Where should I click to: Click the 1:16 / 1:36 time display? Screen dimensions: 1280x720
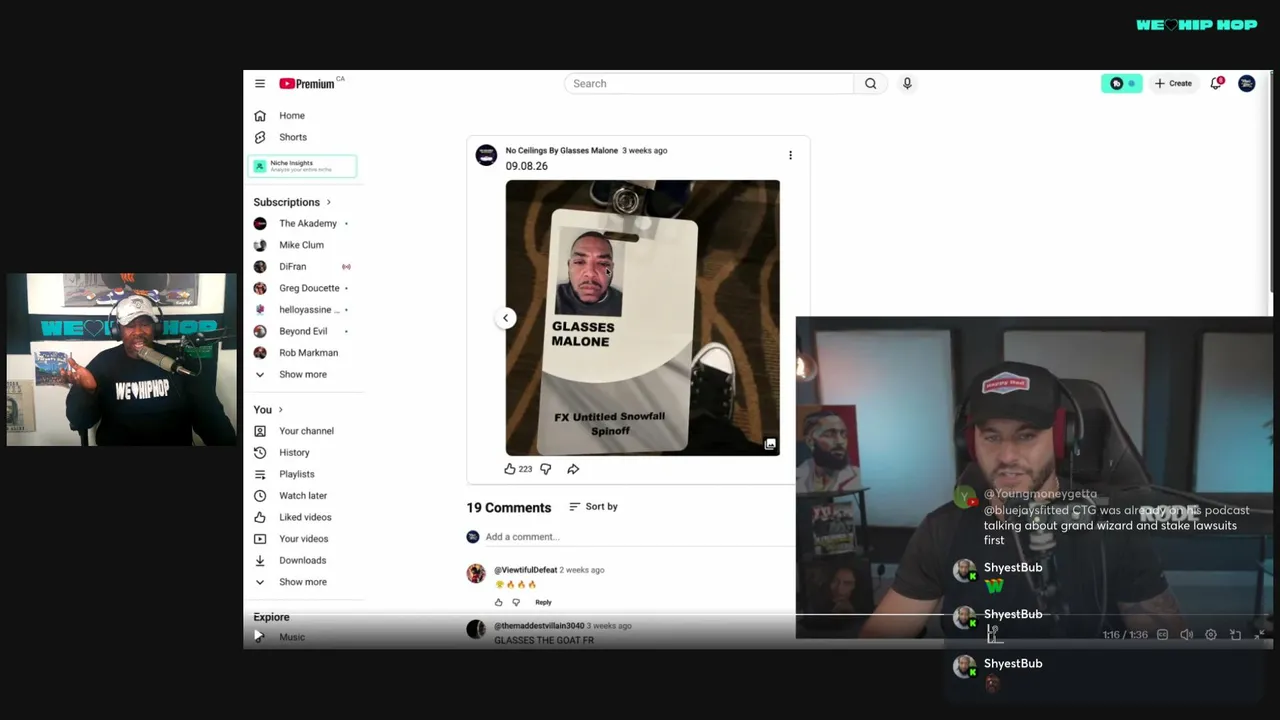click(x=1125, y=635)
